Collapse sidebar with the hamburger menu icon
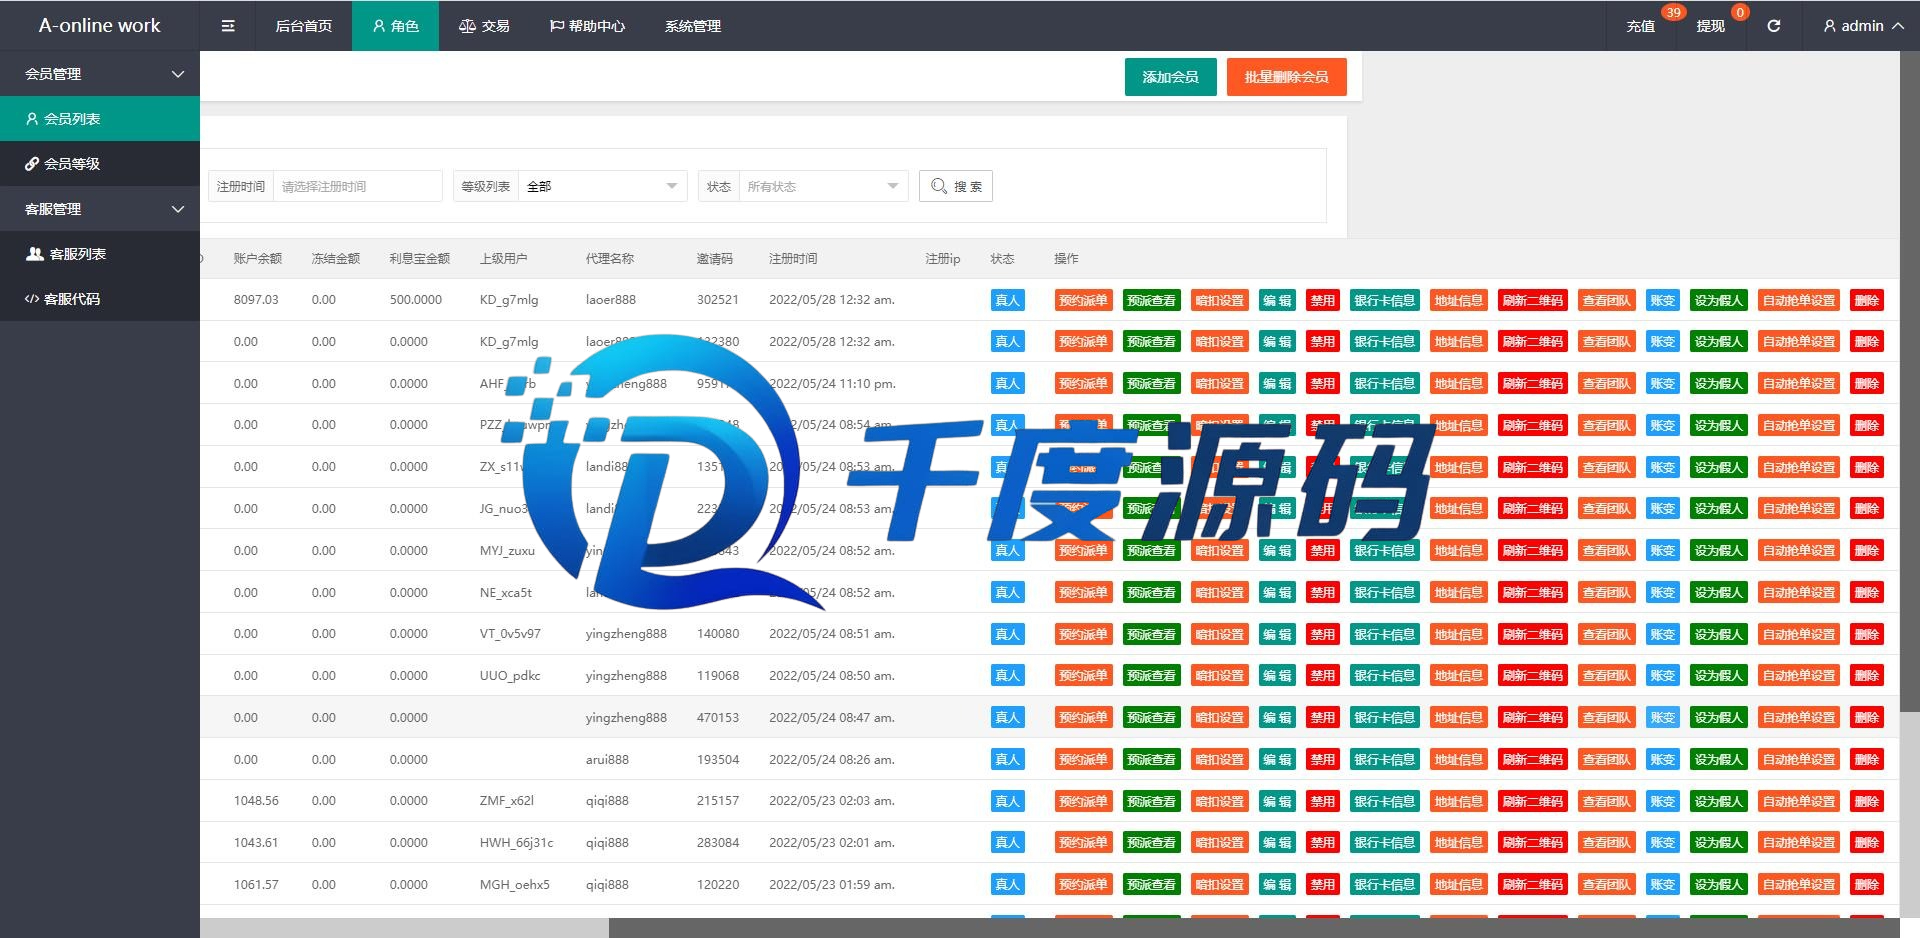1920x938 pixels. (228, 26)
